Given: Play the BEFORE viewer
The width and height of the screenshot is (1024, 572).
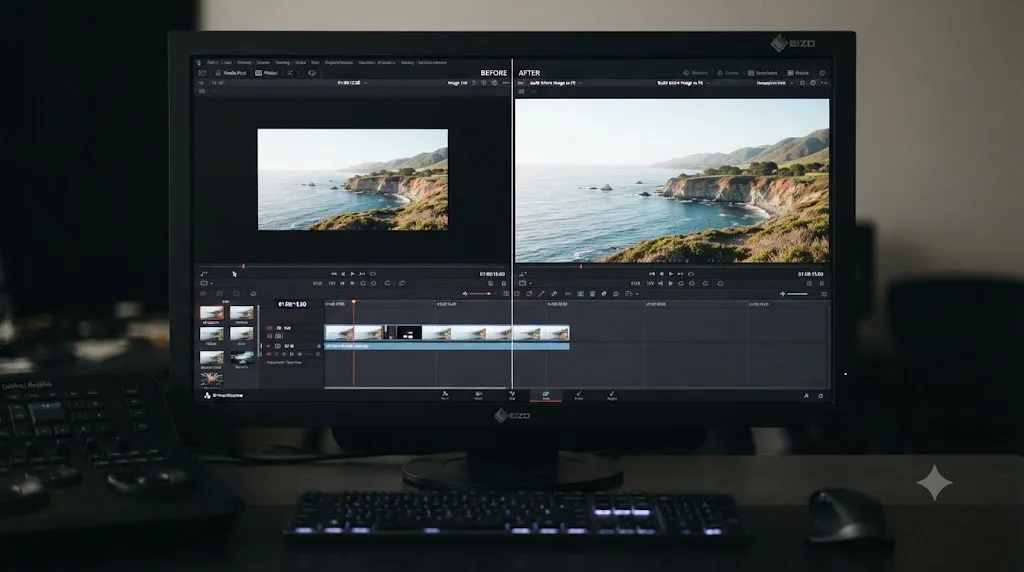Looking at the screenshot, I should [x=353, y=274].
